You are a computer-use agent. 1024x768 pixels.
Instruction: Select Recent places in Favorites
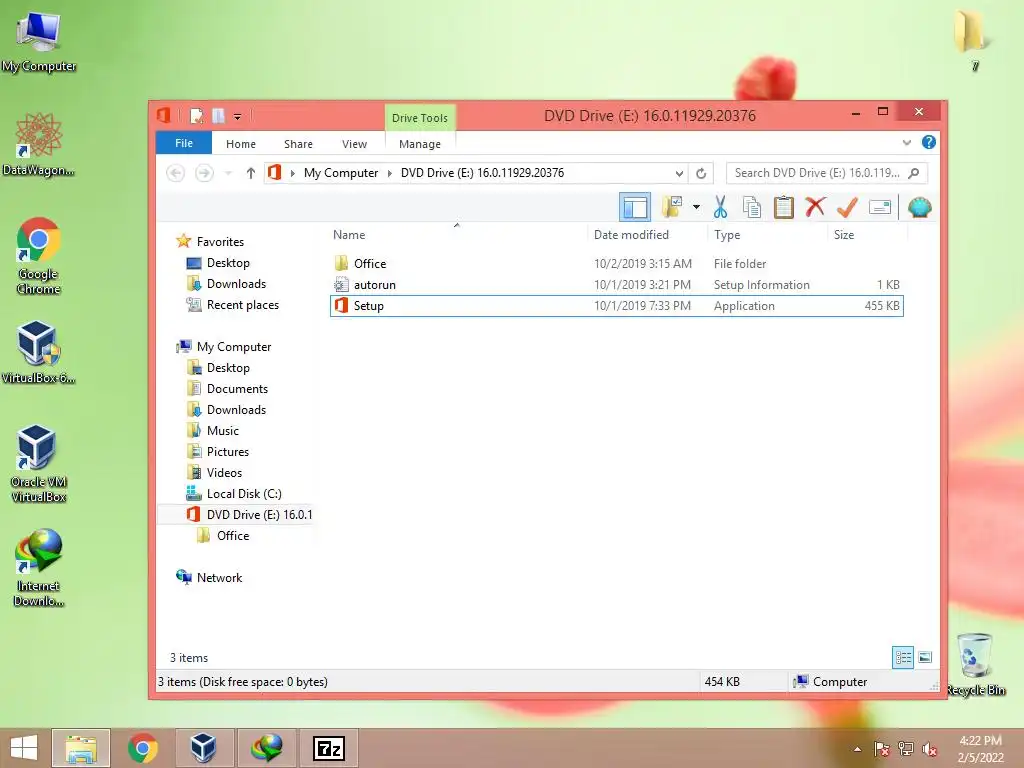pos(242,304)
